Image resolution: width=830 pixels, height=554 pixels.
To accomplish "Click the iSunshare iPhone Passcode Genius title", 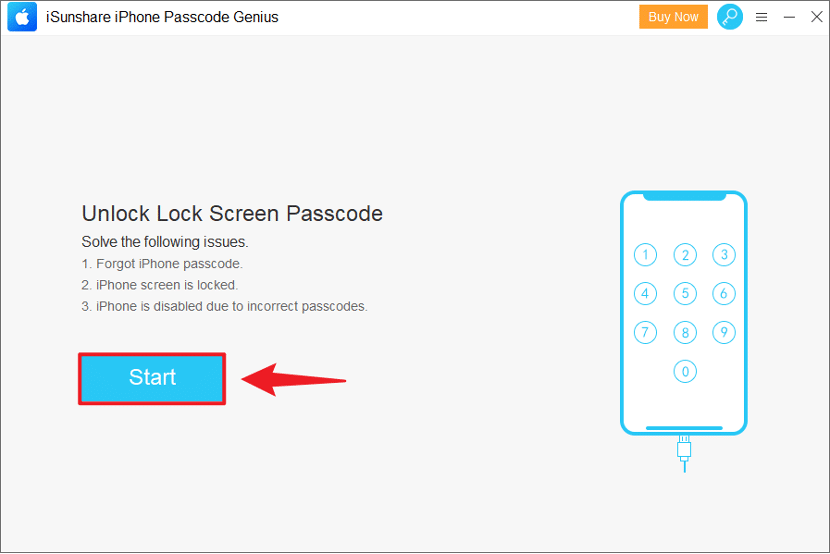I will 162,17.
